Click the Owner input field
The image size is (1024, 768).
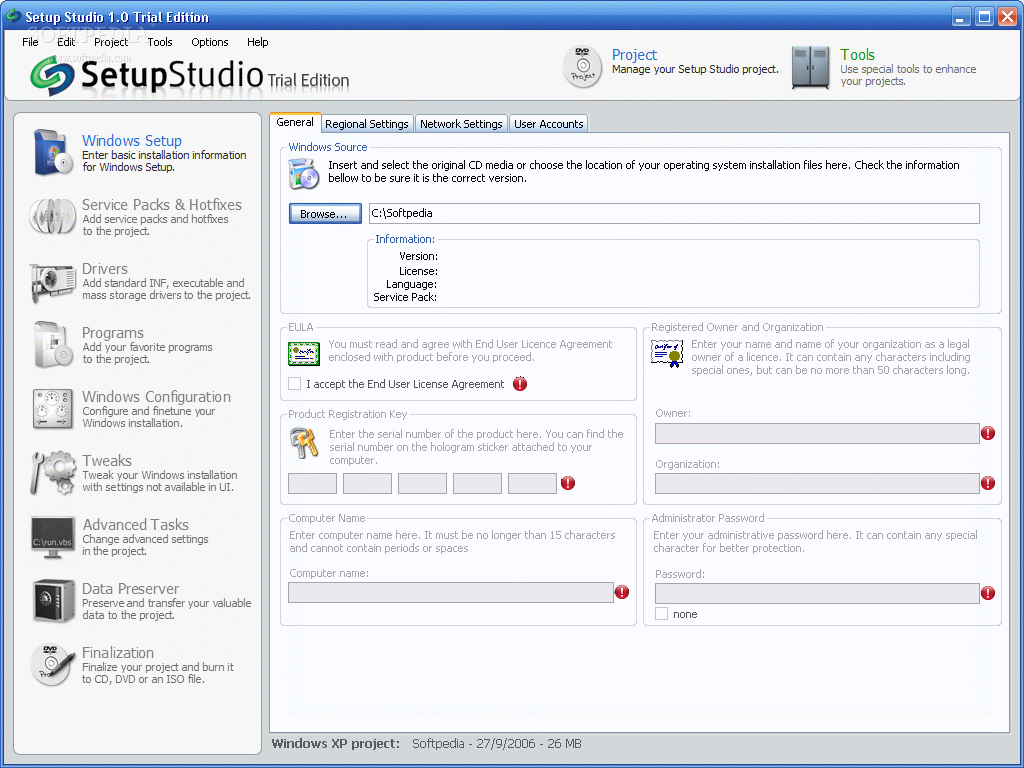(817, 433)
